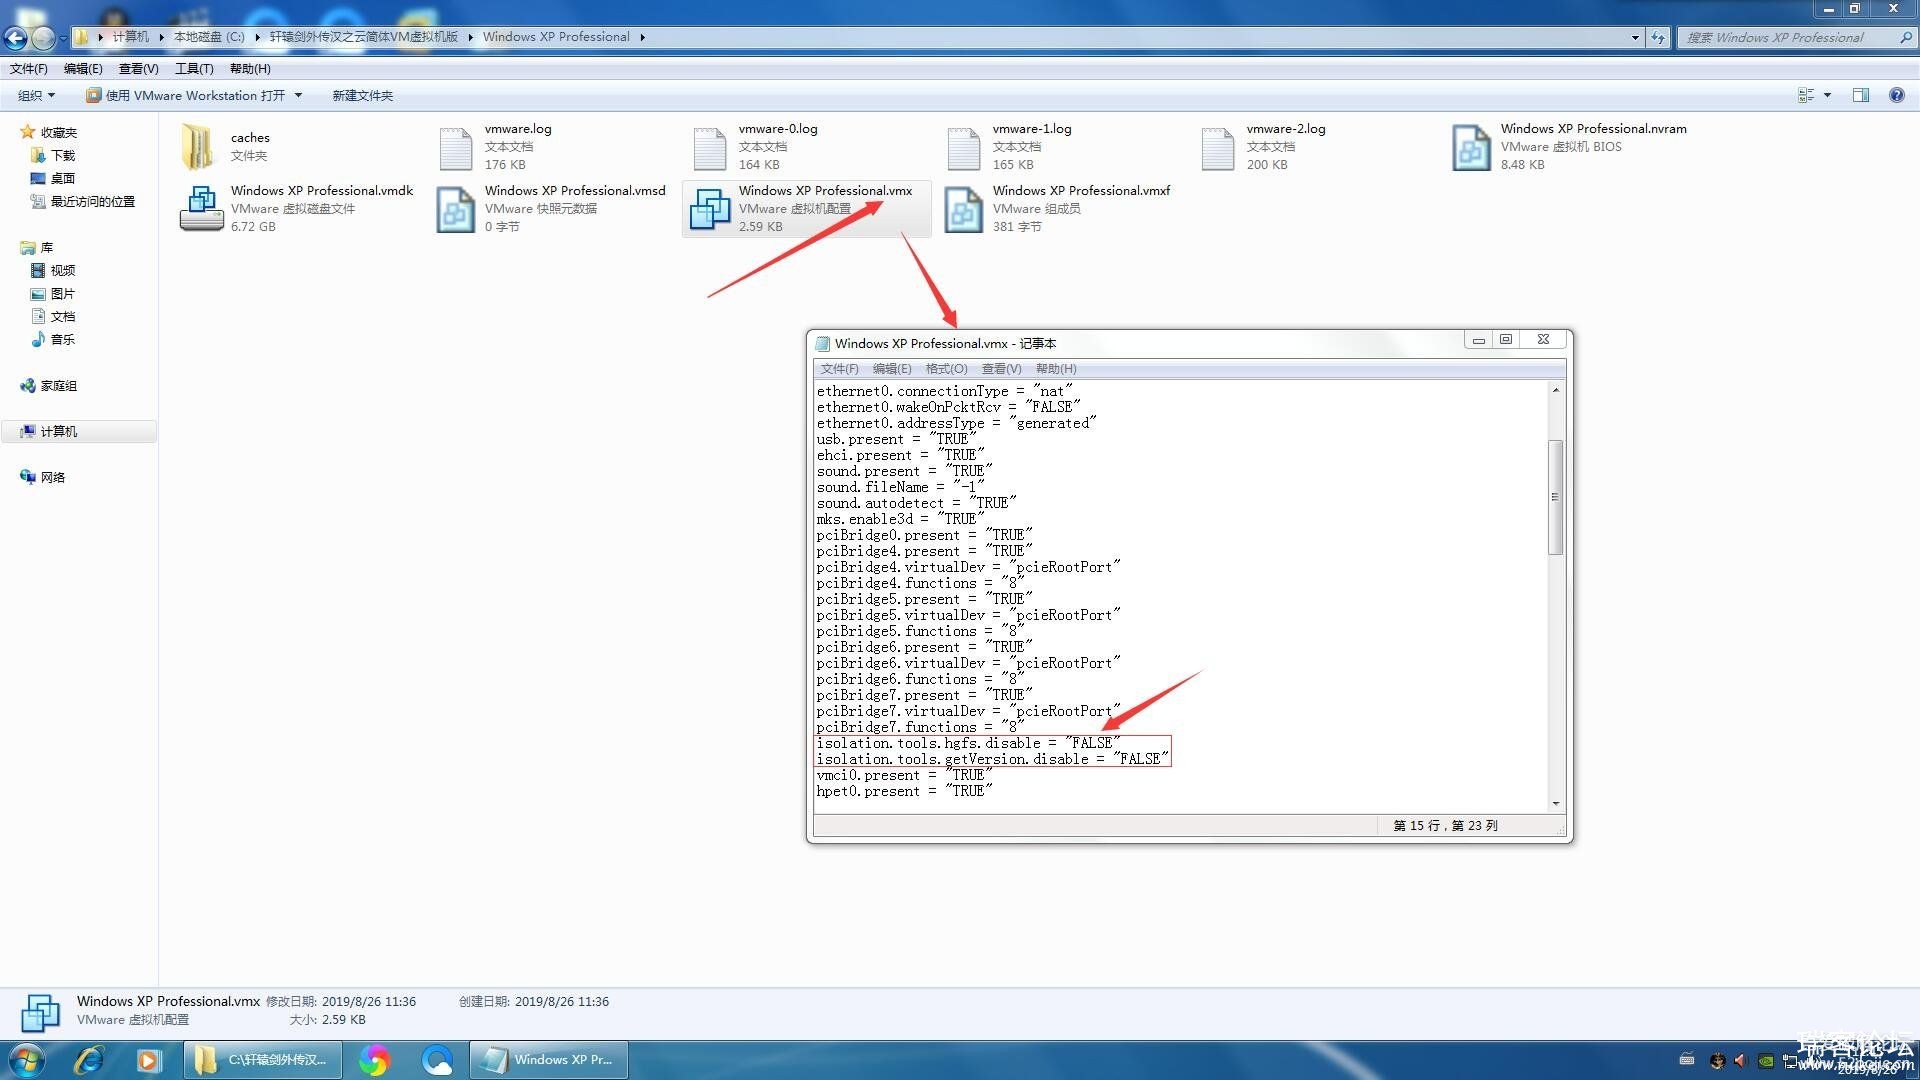Click the blue help question mark icon
The height and width of the screenshot is (1080, 1920).
coord(1896,96)
